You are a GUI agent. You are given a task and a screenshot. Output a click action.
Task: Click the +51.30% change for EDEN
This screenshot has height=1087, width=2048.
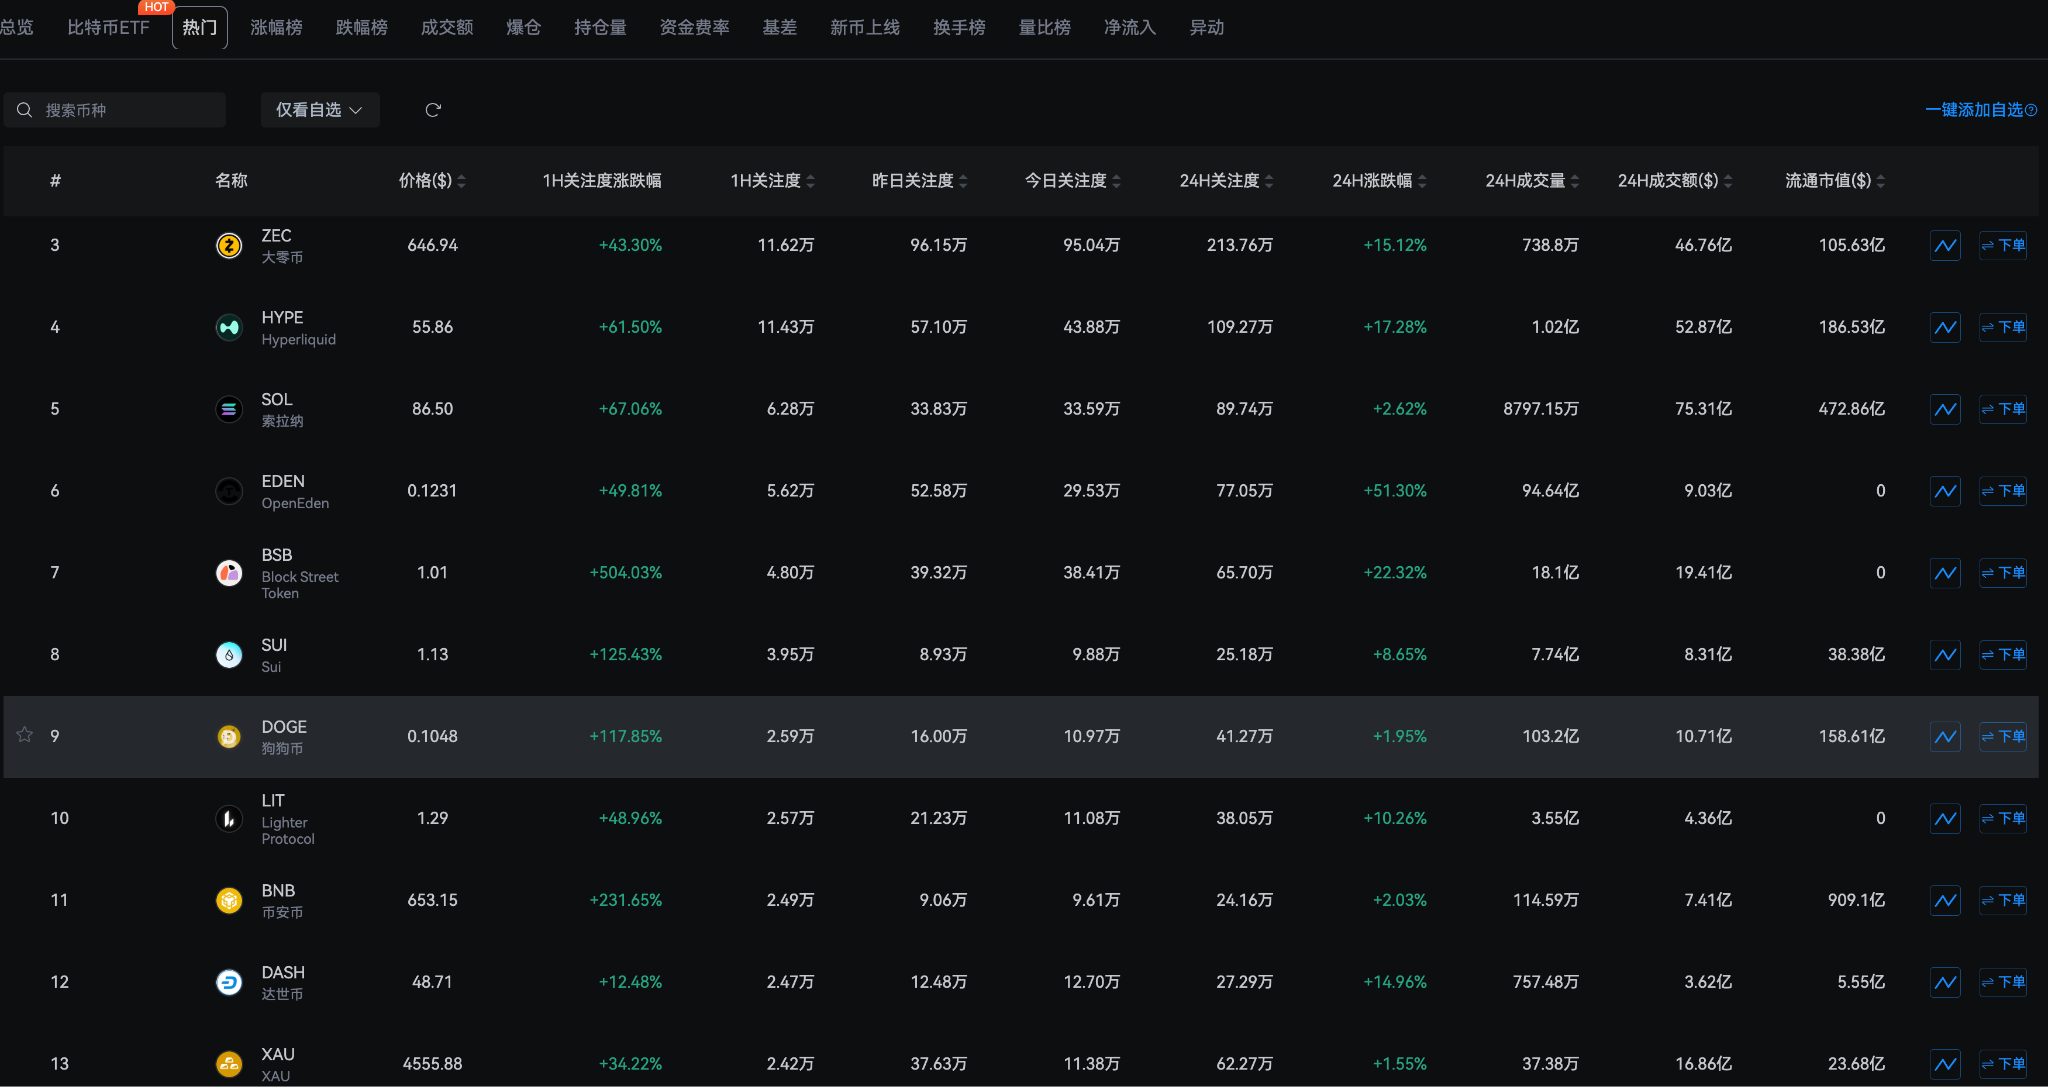(1395, 491)
